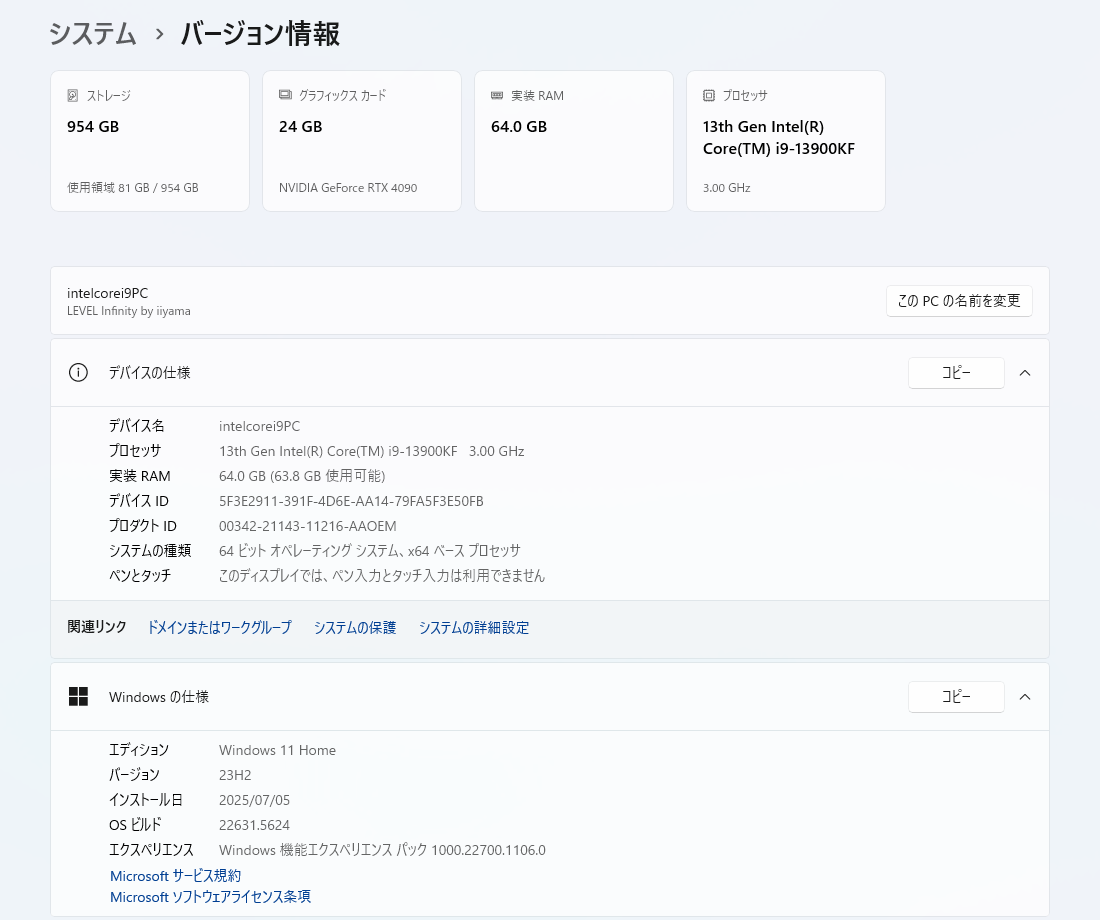Select the システムの種類 64 ビット value
The image size is (1100, 920).
click(370, 551)
